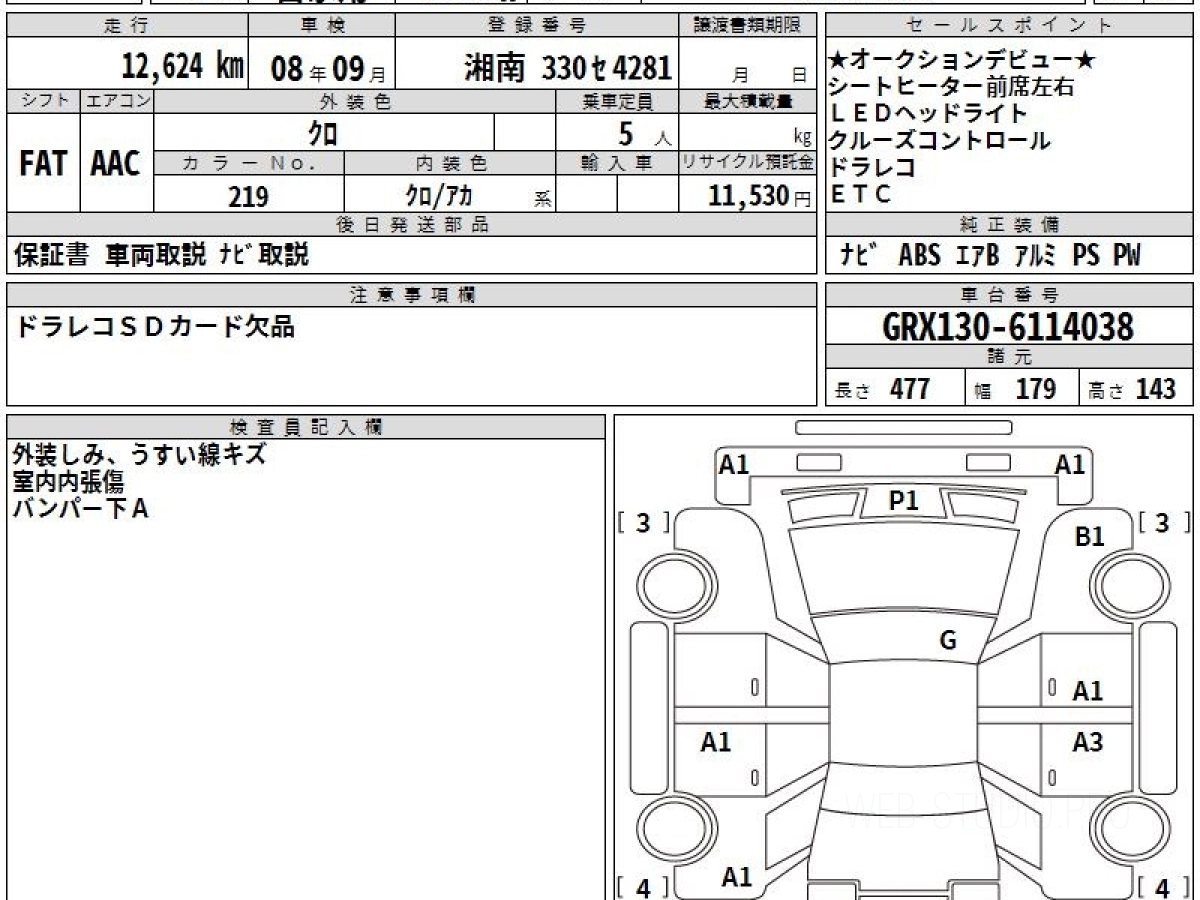Select the vehicle length value 477

pyautogui.click(x=910, y=390)
